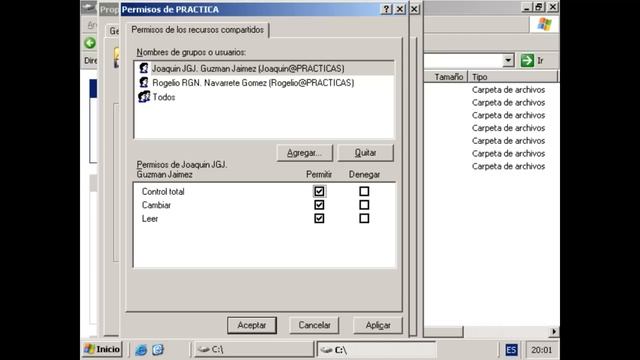Screen dimensions: 640x360
Task: Click the Windows flag logo in Explorer
Action: 544,24
